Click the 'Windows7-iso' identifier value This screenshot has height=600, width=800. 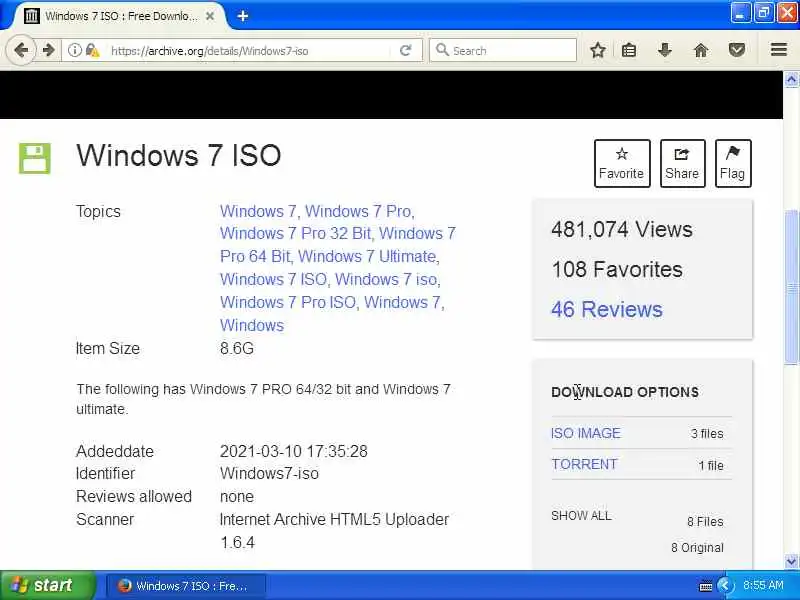(x=269, y=473)
